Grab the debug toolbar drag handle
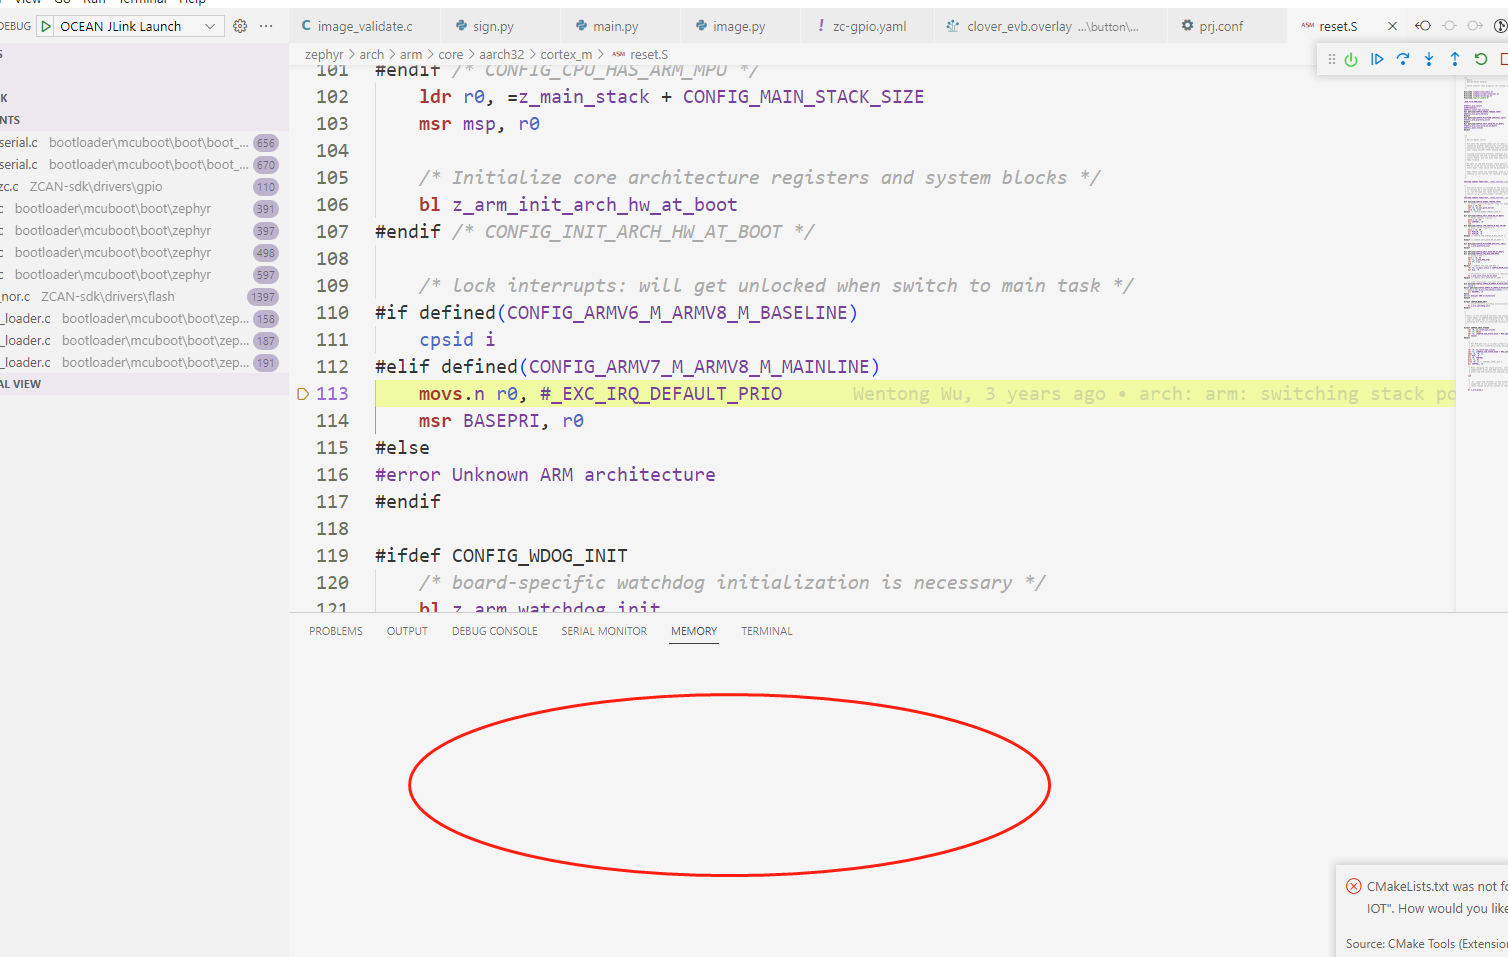The width and height of the screenshot is (1508, 957). (x=1331, y=60)
